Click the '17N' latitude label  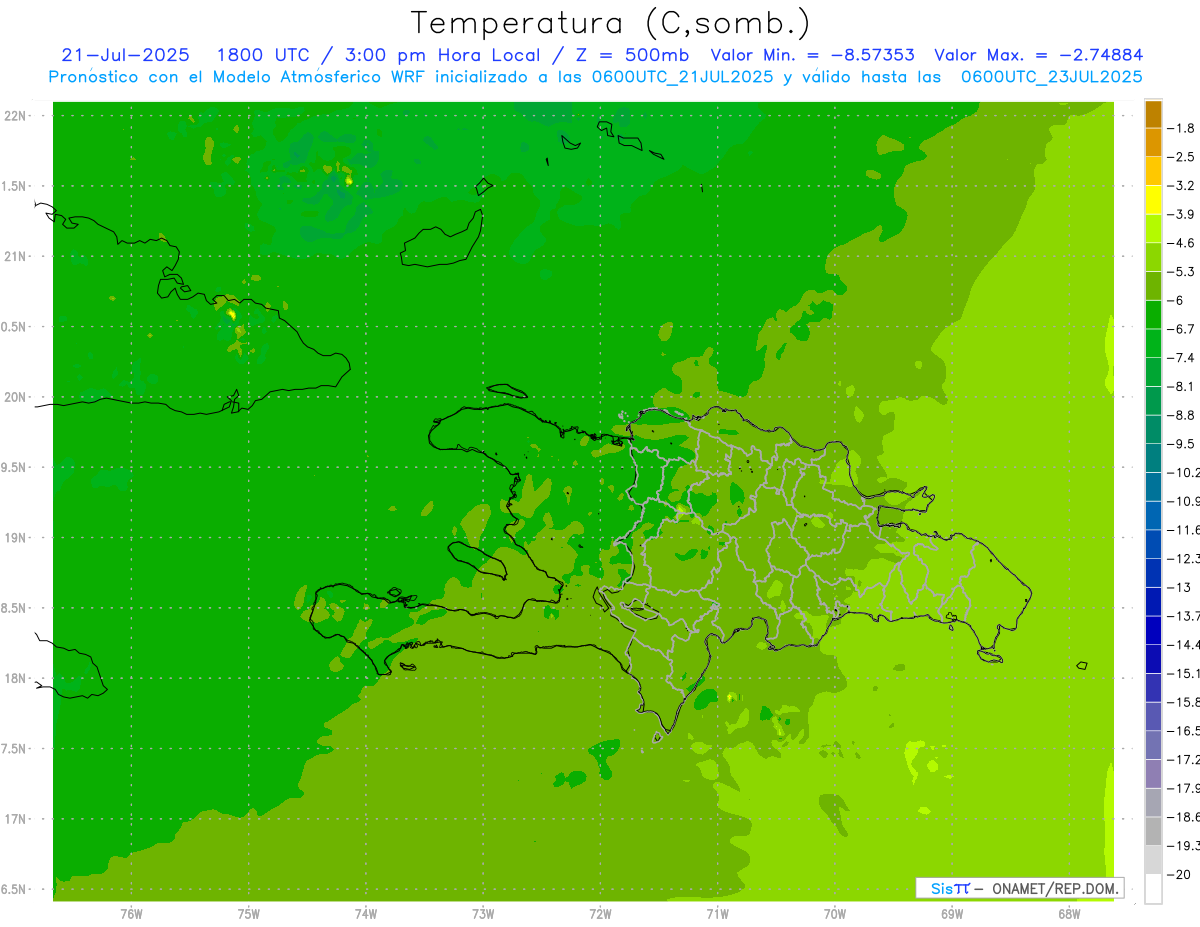point(15,819)
